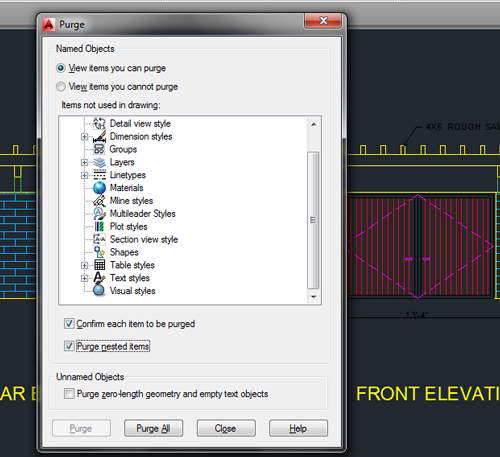Expand the Dimension styles node

click(84, 137)
